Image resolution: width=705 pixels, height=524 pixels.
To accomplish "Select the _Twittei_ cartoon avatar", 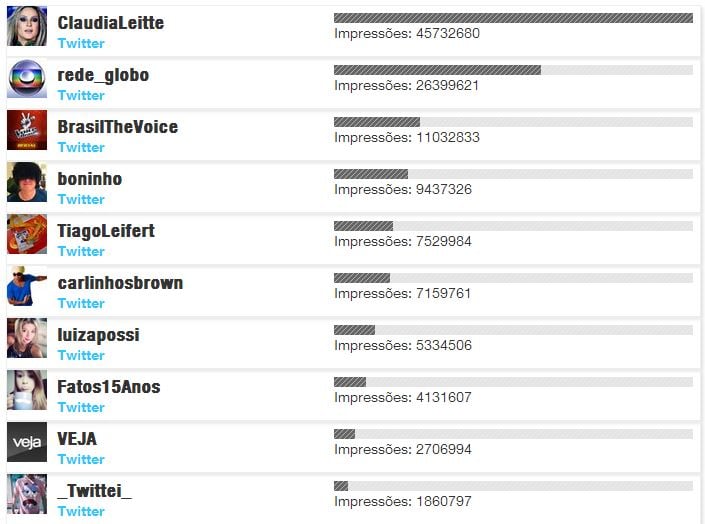I will tap(27, 494).
